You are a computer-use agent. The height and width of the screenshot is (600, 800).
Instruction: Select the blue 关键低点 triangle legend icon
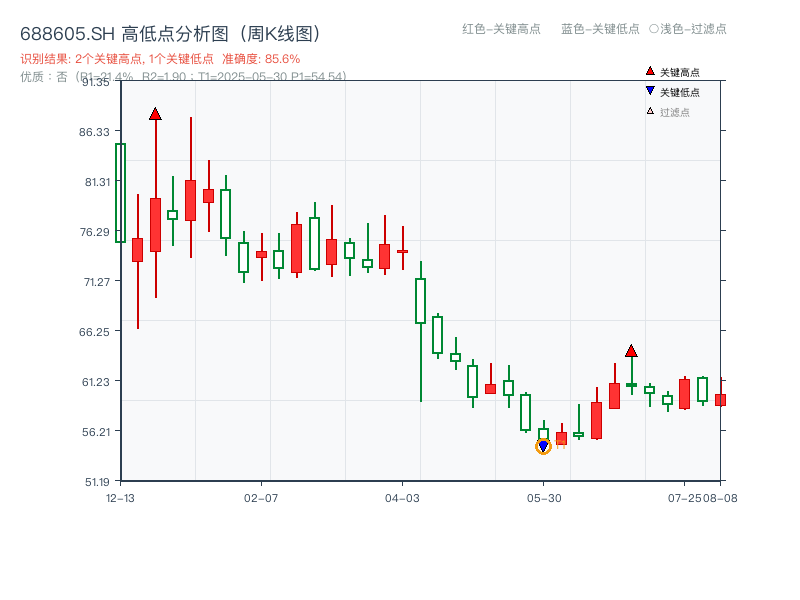coord(650,91)
